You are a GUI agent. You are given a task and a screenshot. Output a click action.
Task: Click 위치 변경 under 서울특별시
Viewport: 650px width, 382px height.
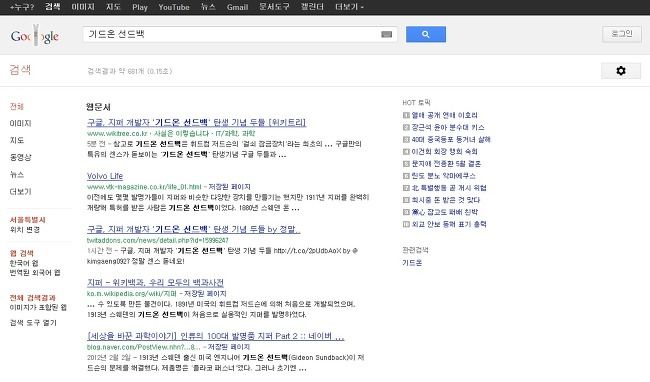click(24, 230)
